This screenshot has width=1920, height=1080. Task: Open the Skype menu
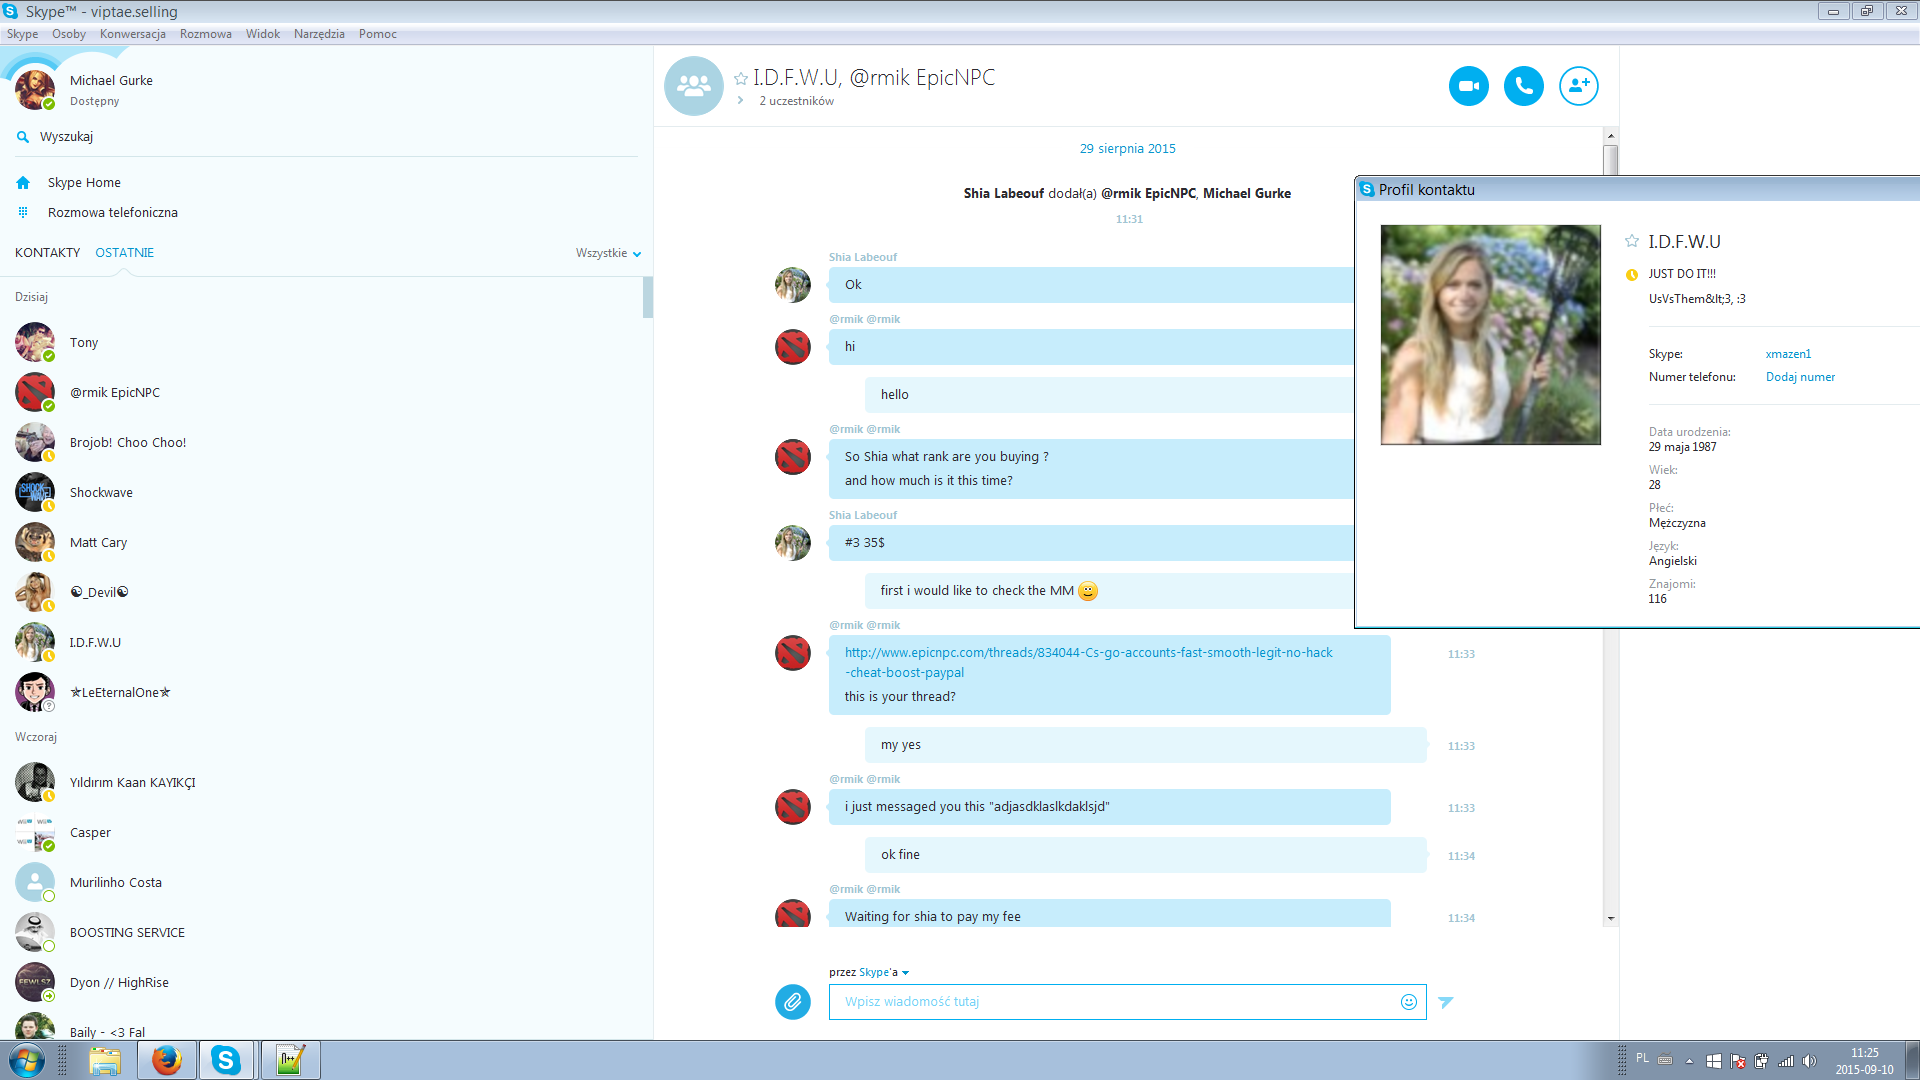(x=22, y=34)
